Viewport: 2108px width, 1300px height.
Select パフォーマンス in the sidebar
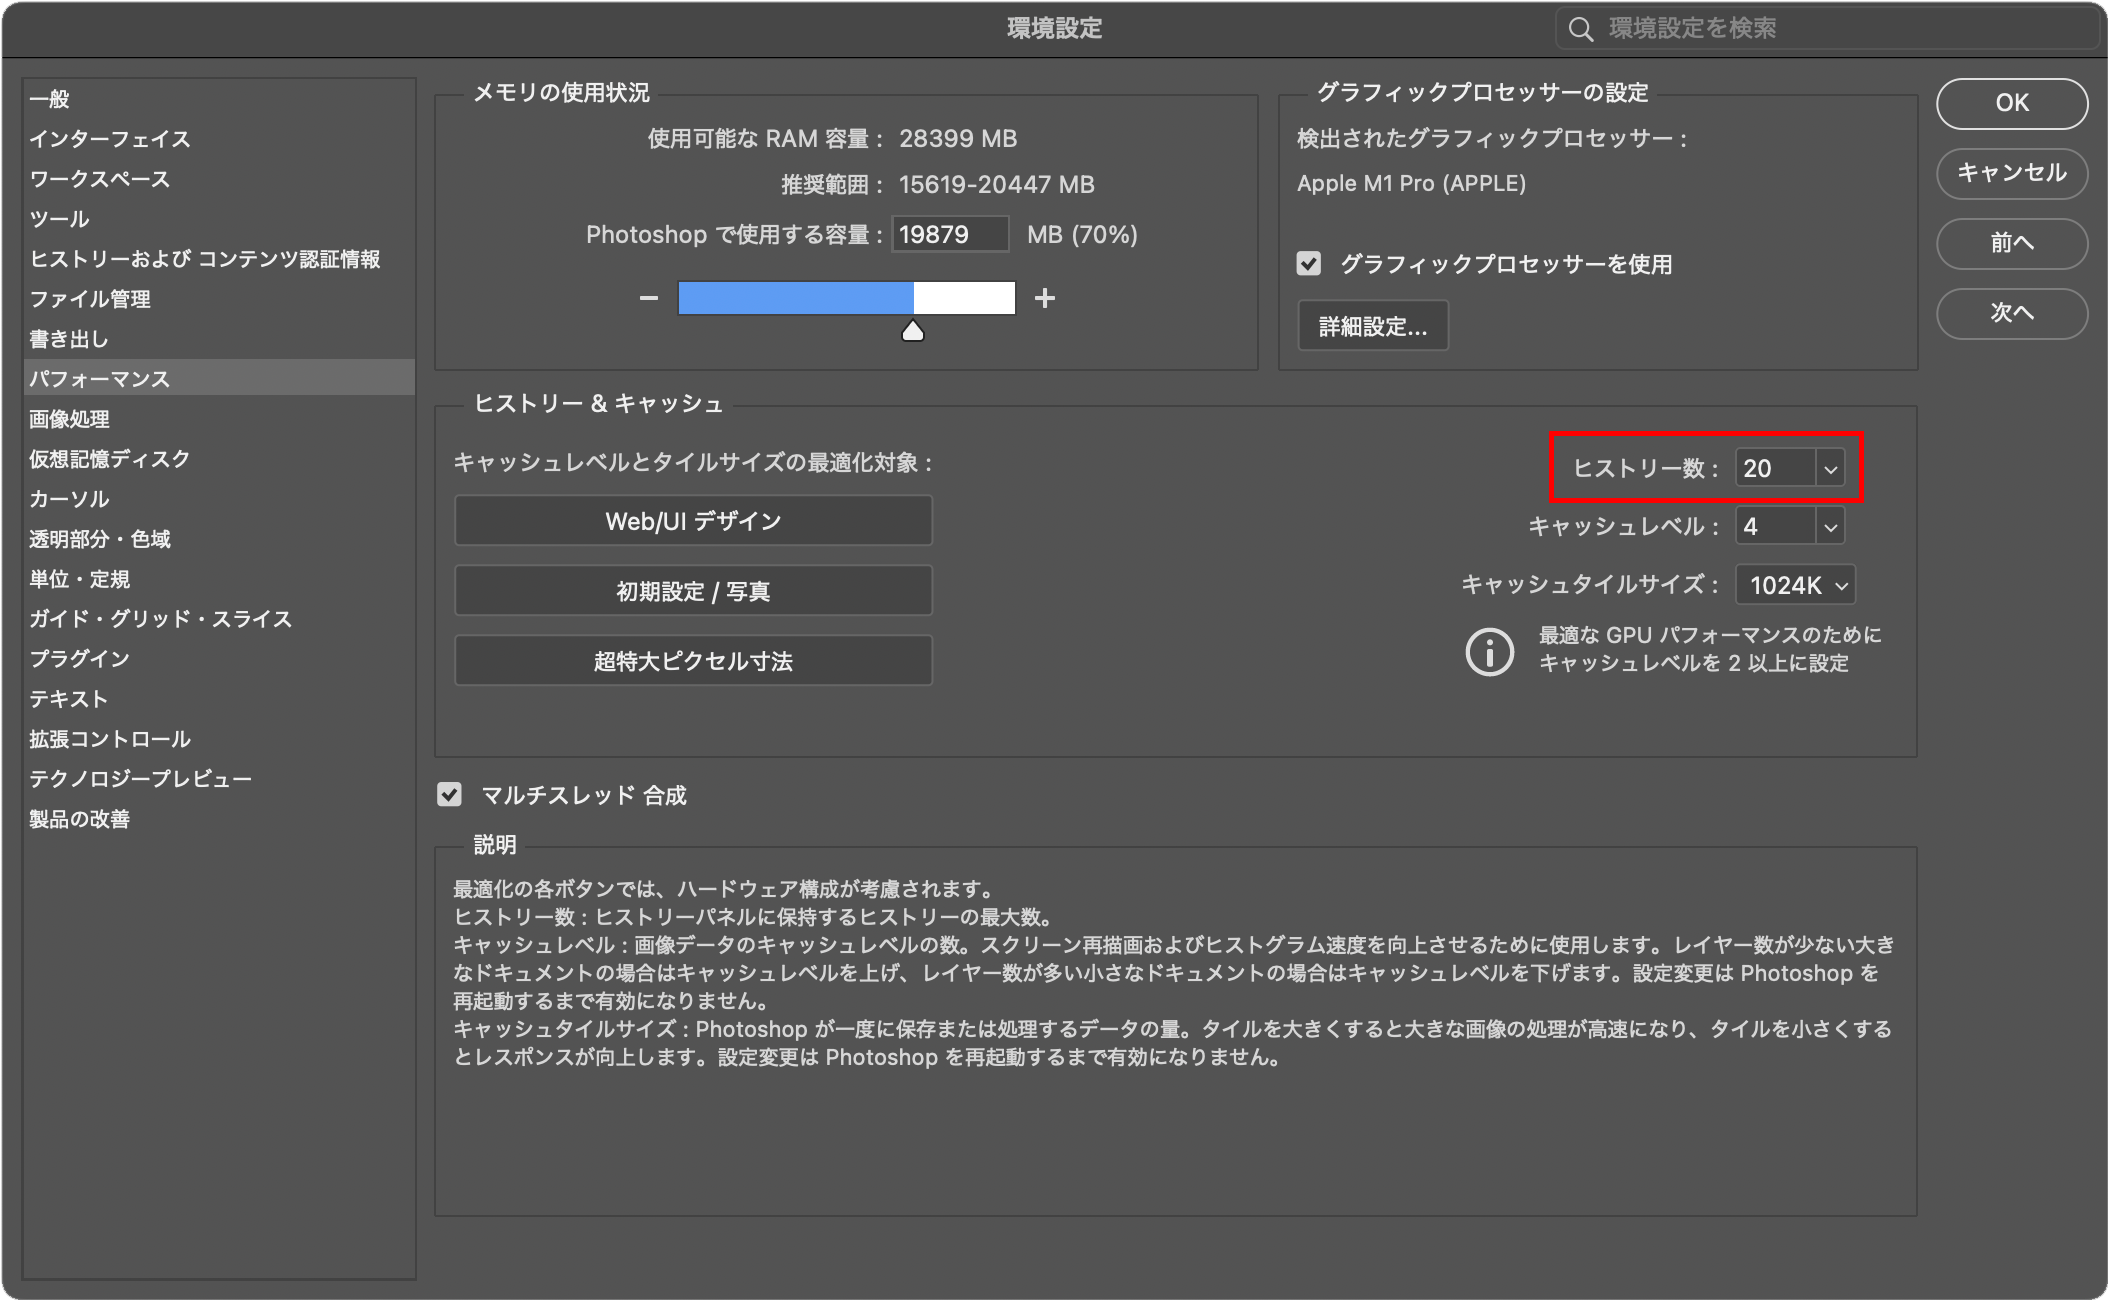point(218,378)
